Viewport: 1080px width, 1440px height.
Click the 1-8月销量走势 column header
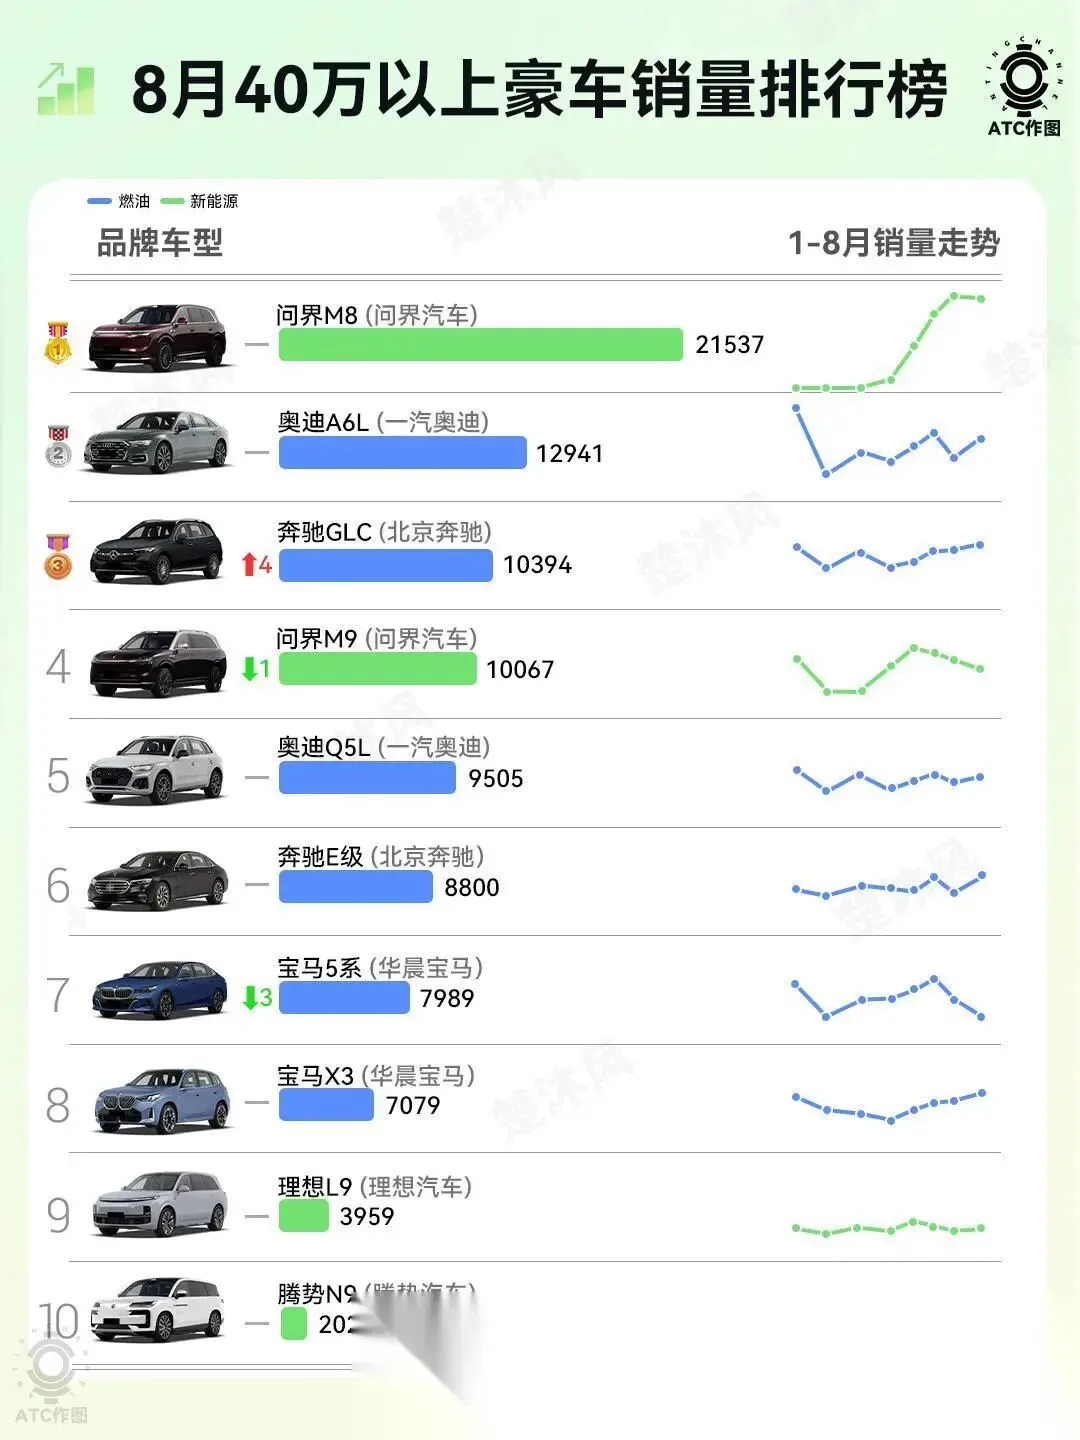pyautogui.click(x=893, y=243)
